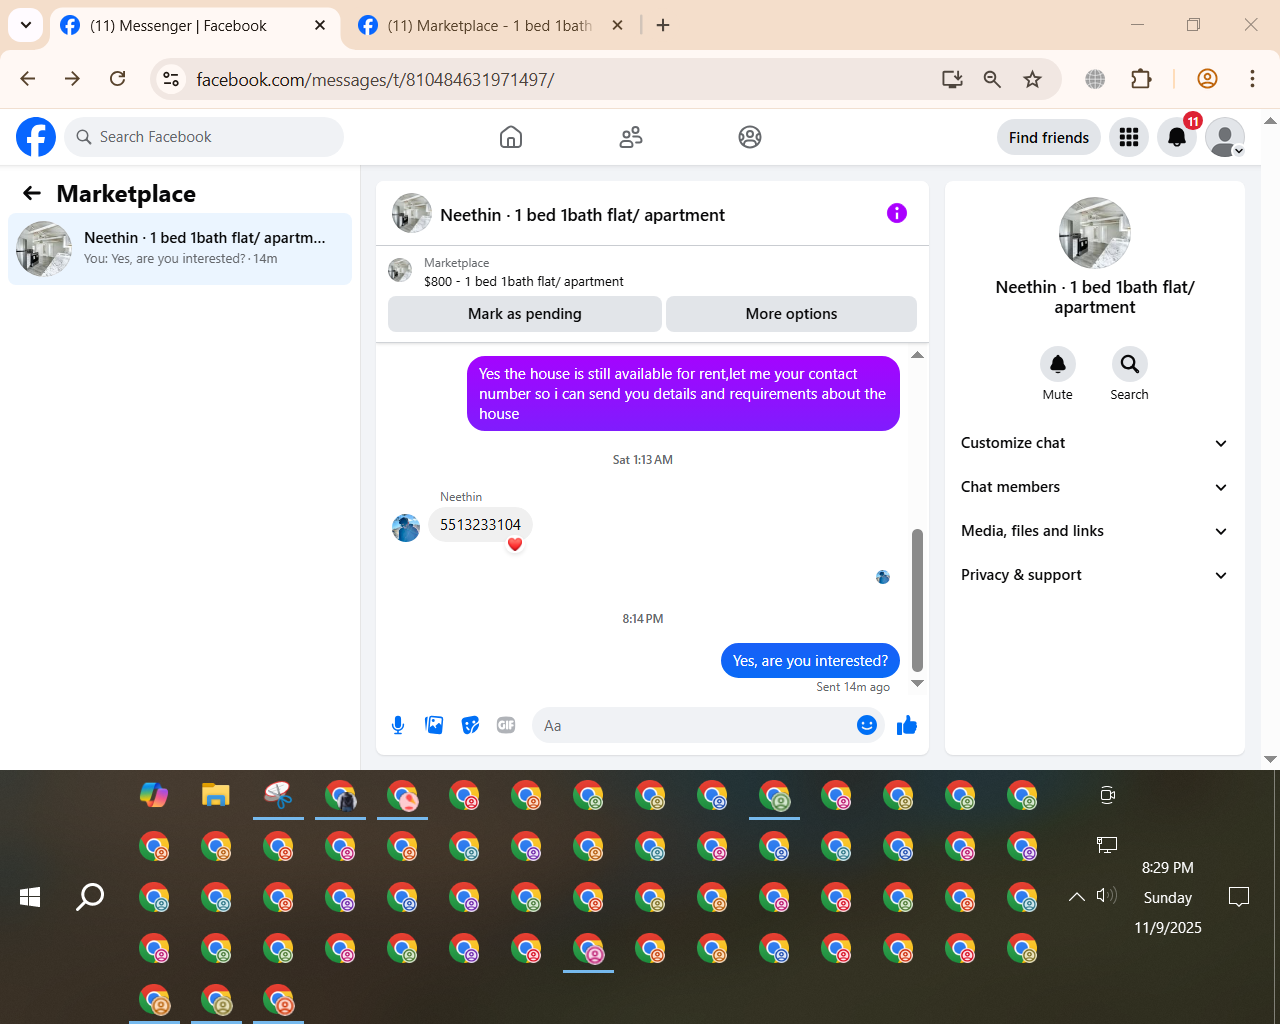Close the Marketplace - 1 bed 1bath tab
1280x1024 pixels.
pyautogui.click(x=618, y=25)
